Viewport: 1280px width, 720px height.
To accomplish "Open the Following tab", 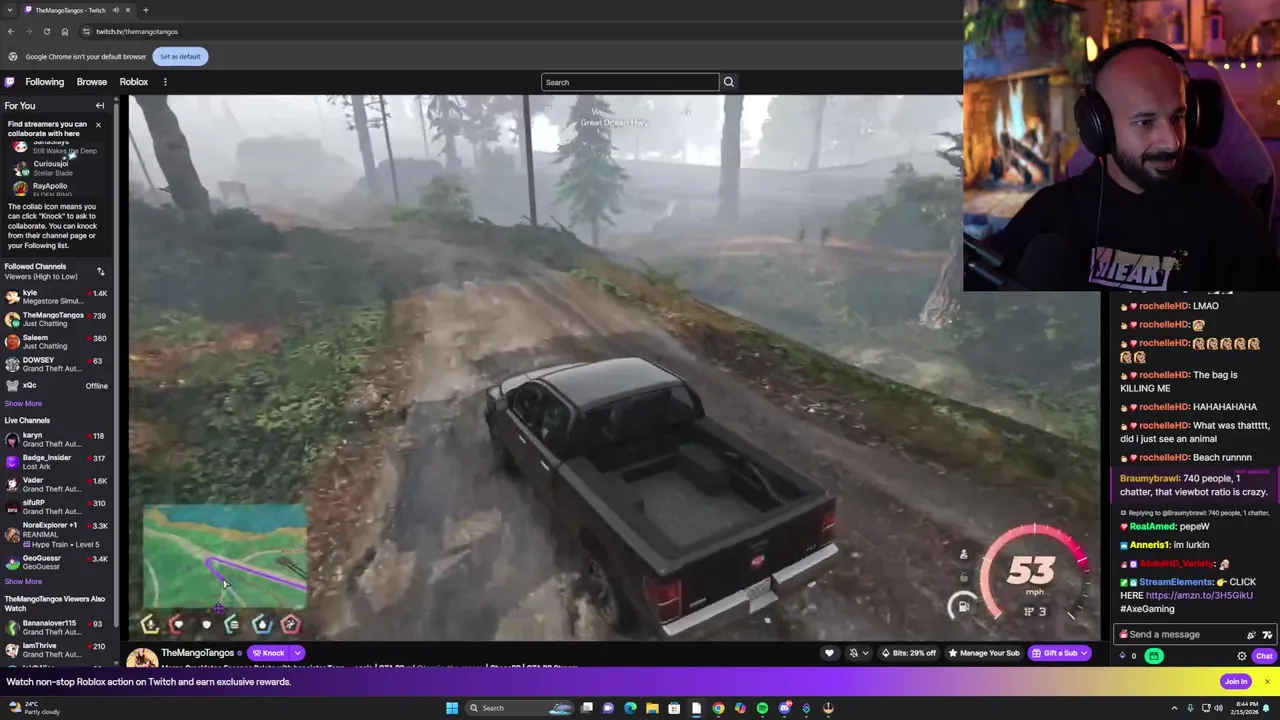I will pyautogui.click(x=44, y=82).
